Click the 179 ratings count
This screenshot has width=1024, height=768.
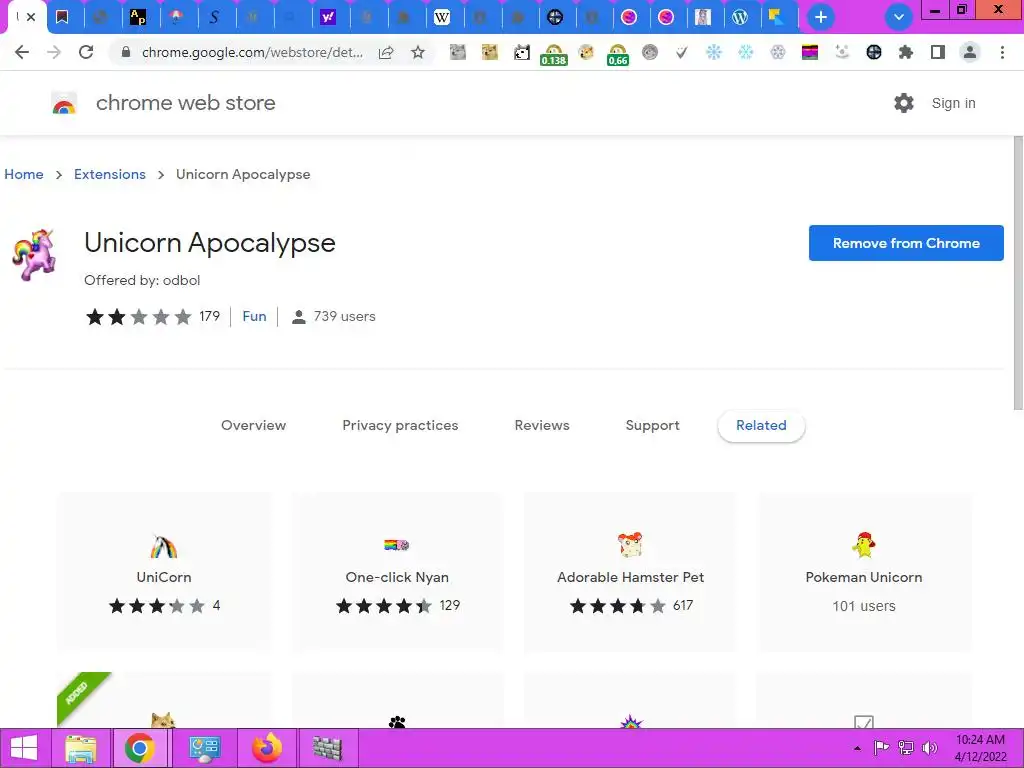tap(210, 316)
